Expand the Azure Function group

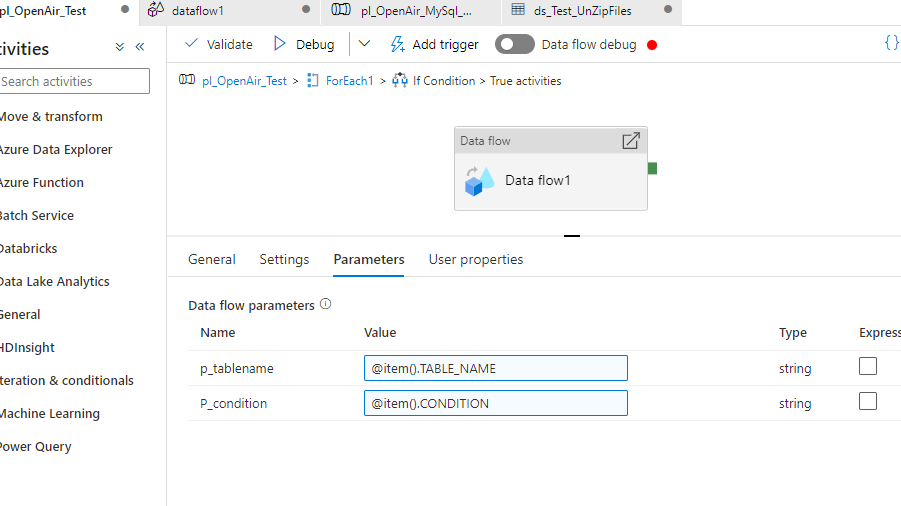41,183
